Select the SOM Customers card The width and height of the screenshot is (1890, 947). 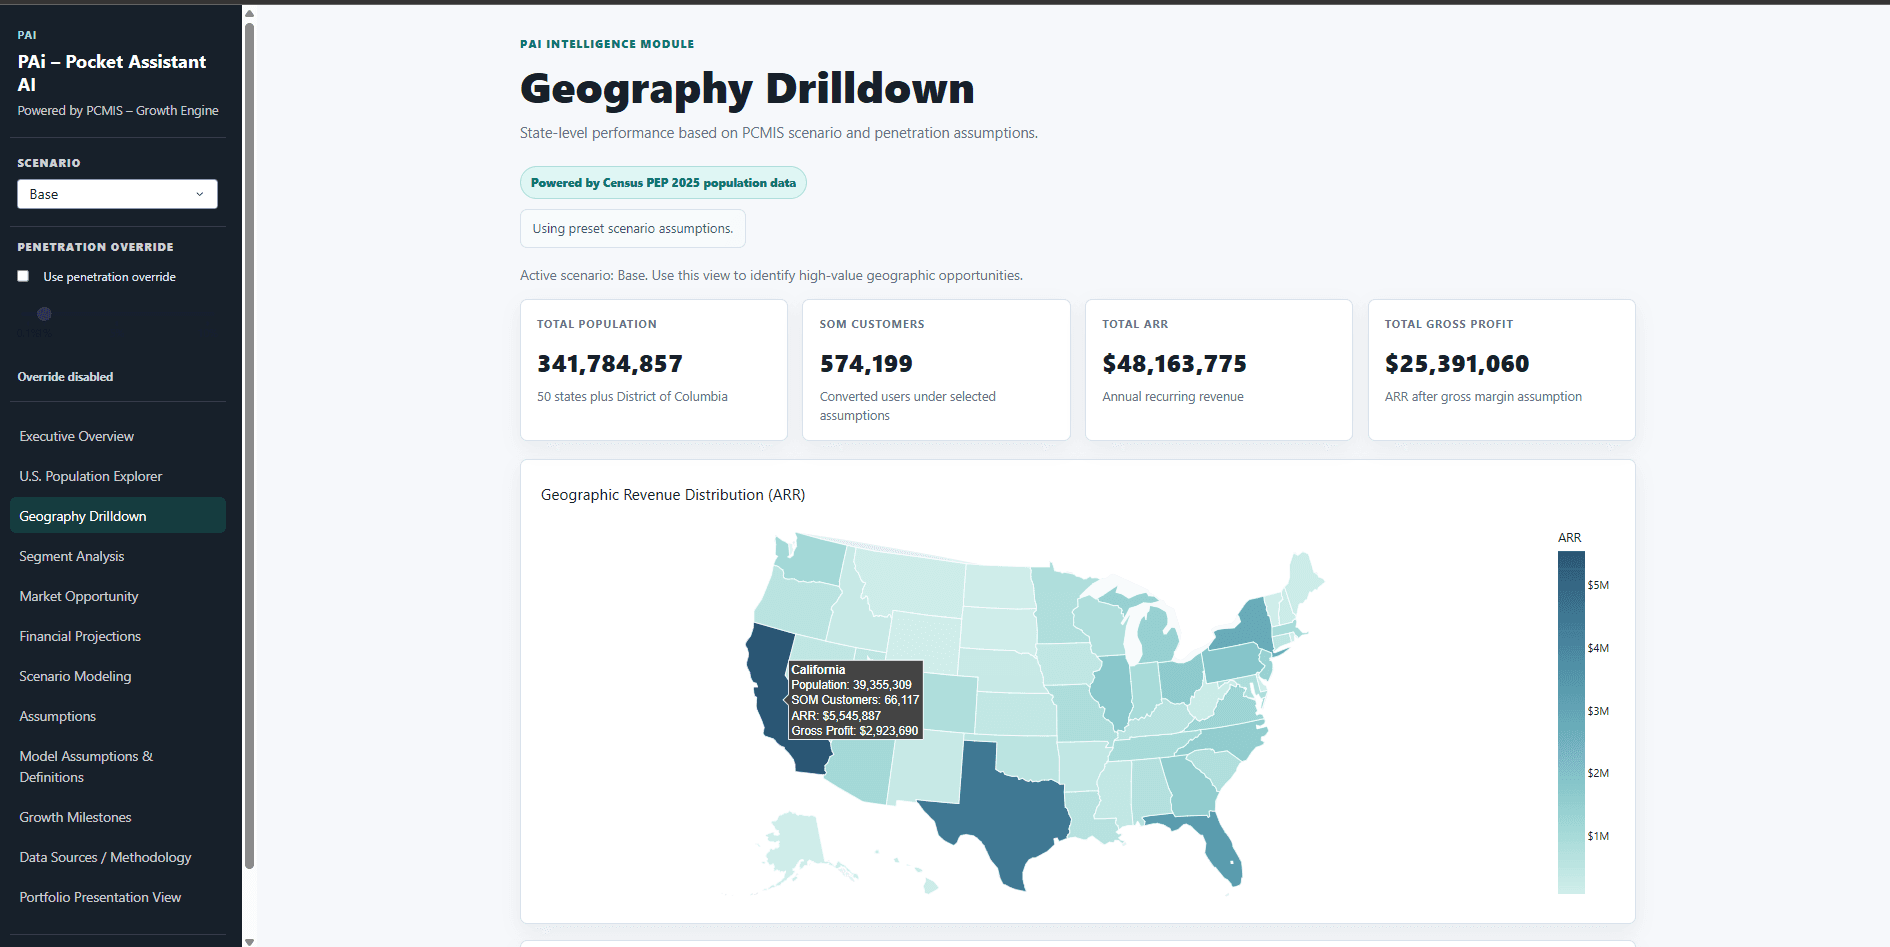(936, 370)
